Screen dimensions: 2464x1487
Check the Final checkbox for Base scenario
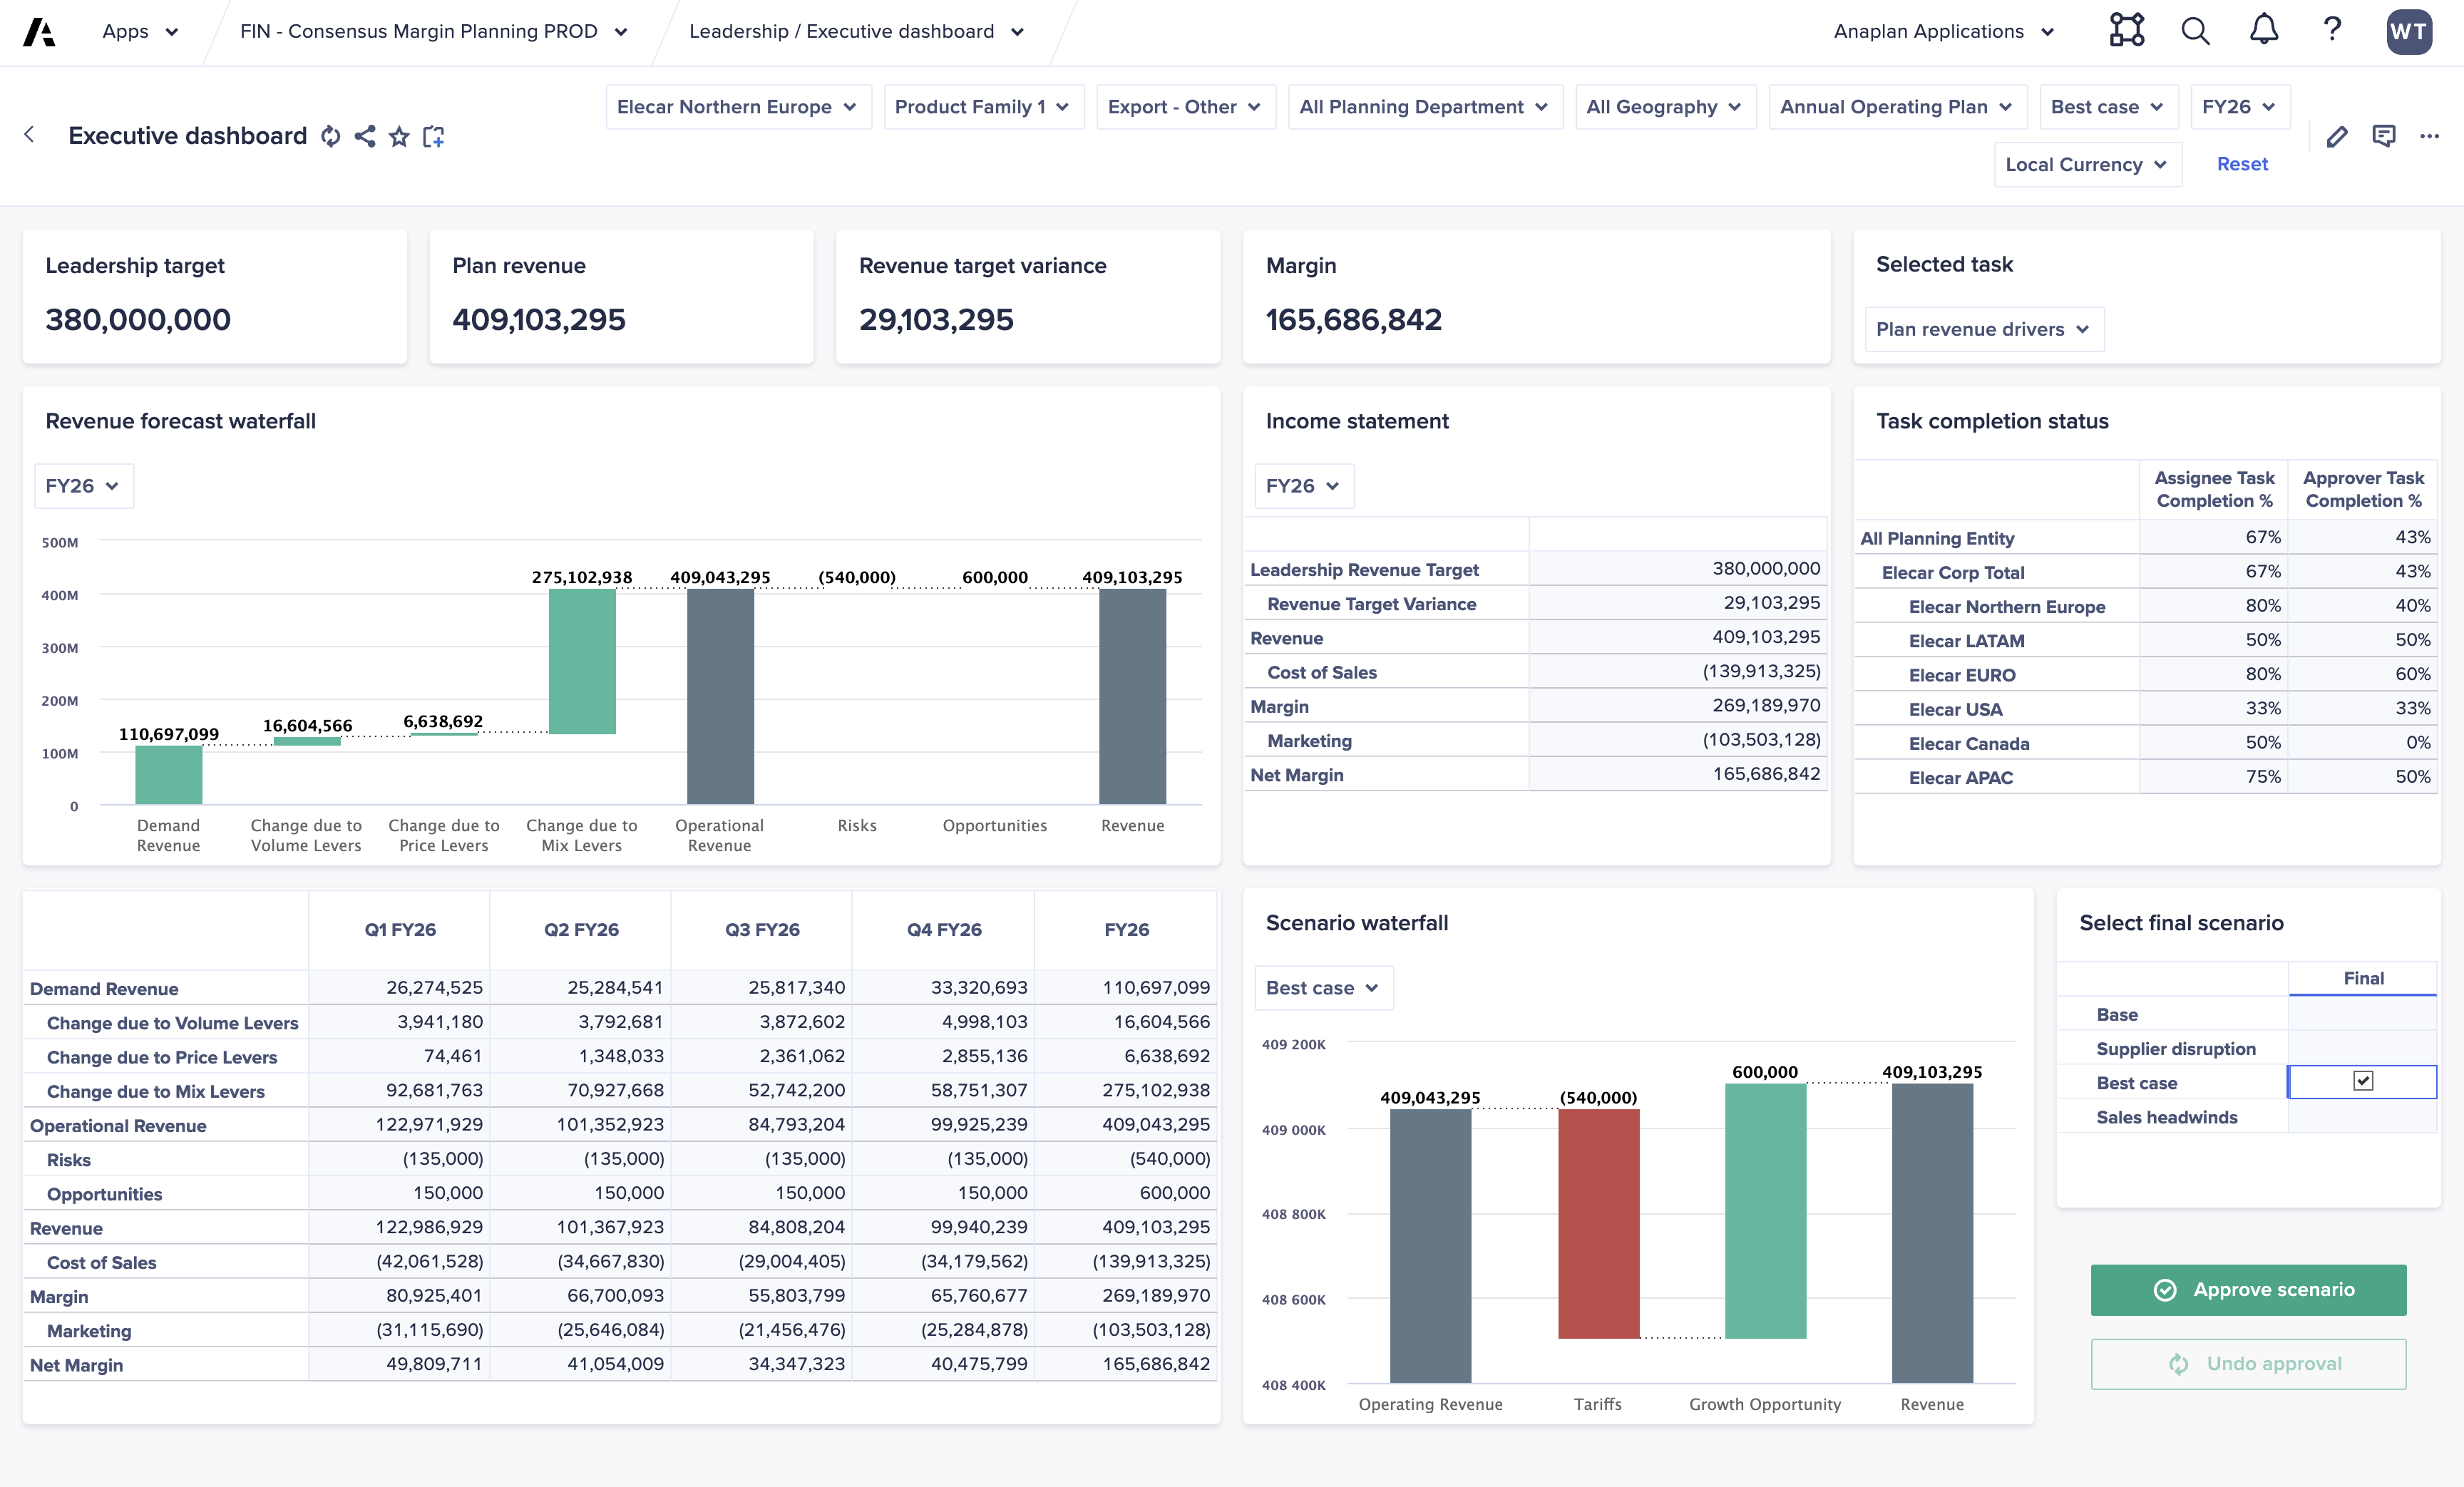pyautogui.click(x=2362, y=1014)
